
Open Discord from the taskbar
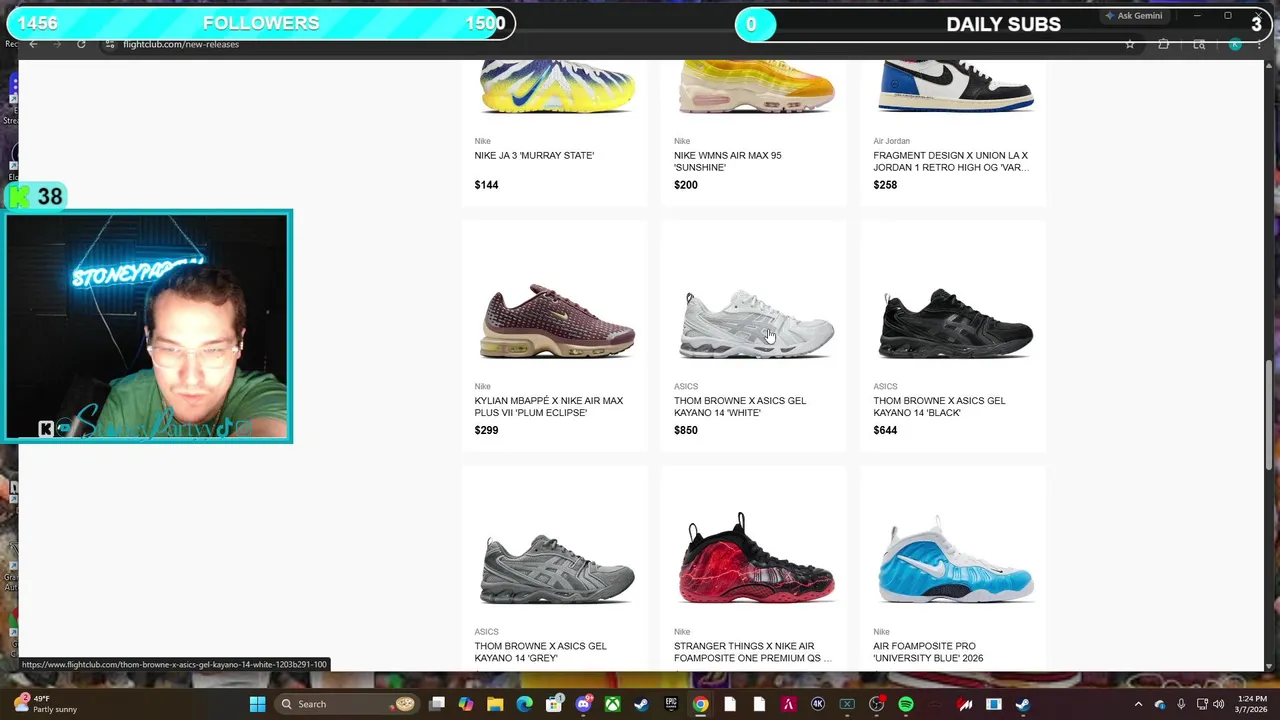click(x=583, y=704)
